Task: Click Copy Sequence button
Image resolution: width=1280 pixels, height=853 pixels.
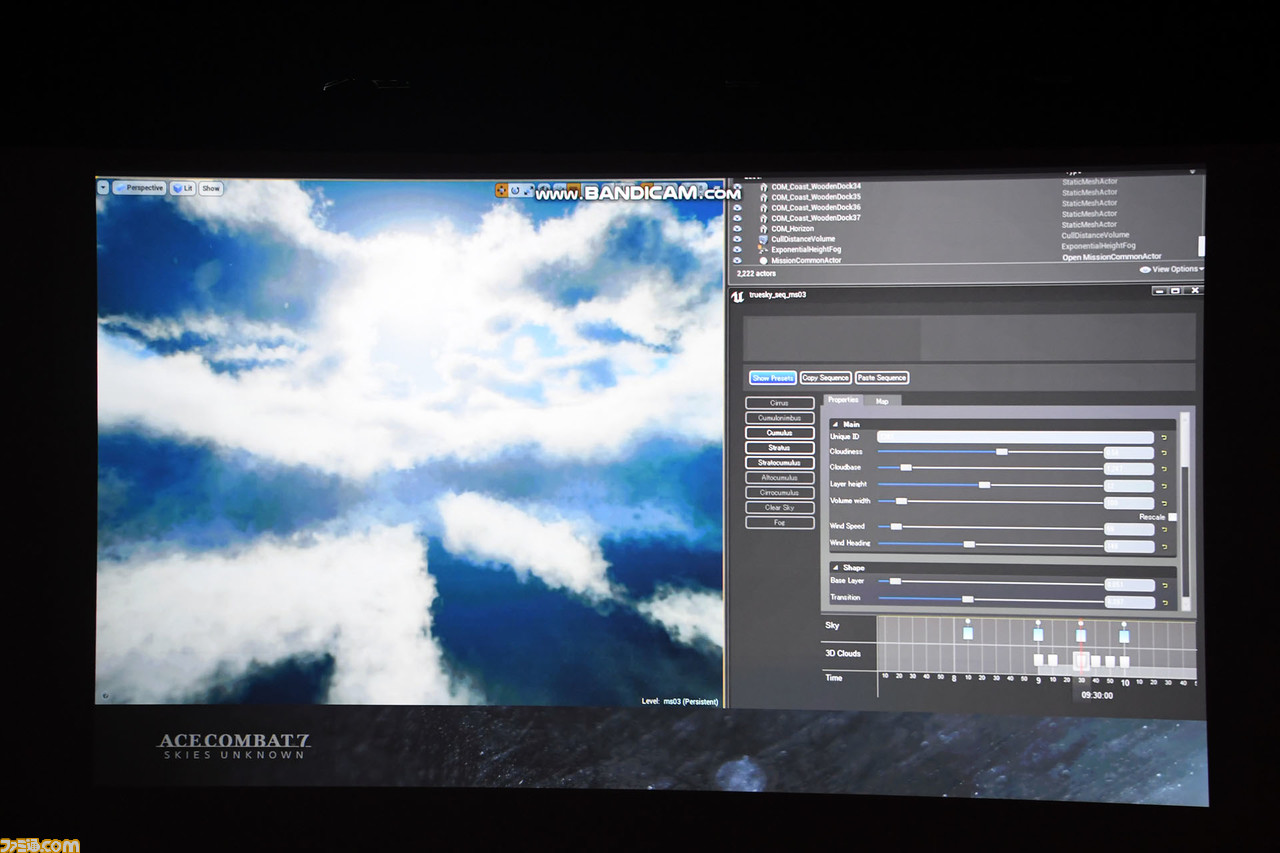Action: 826,378
